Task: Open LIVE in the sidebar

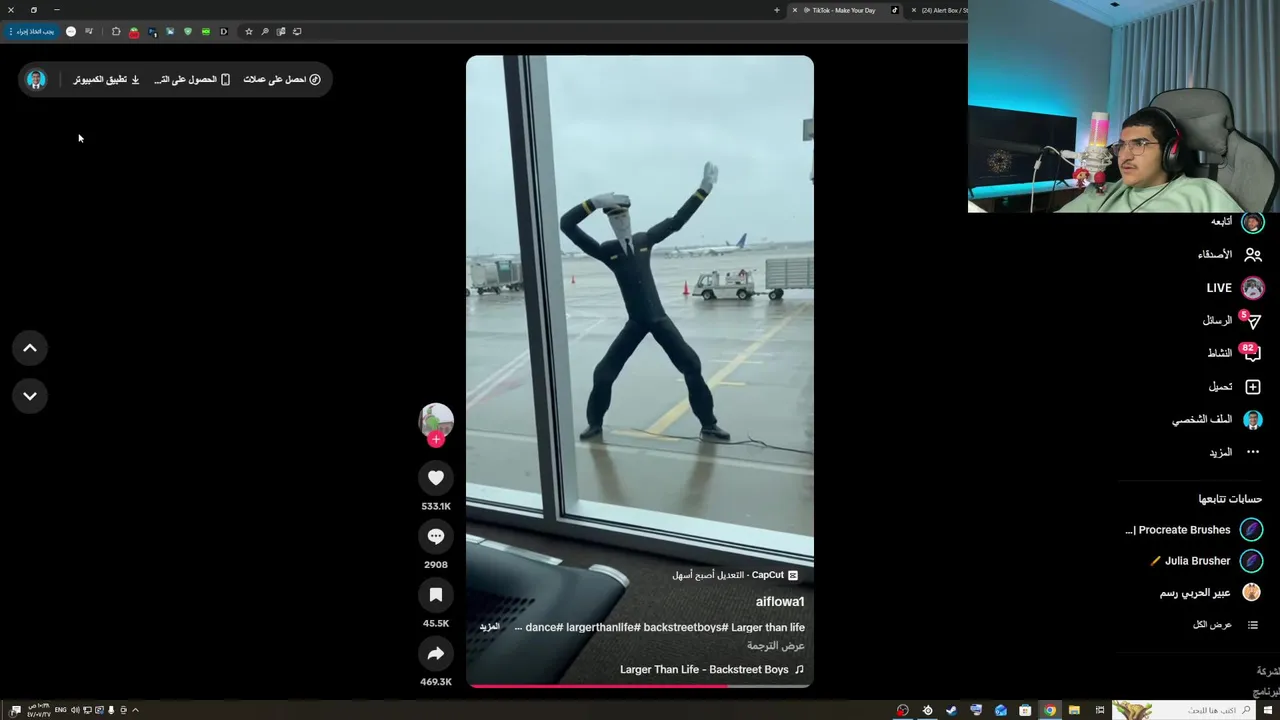Action: click(1235, 288)
